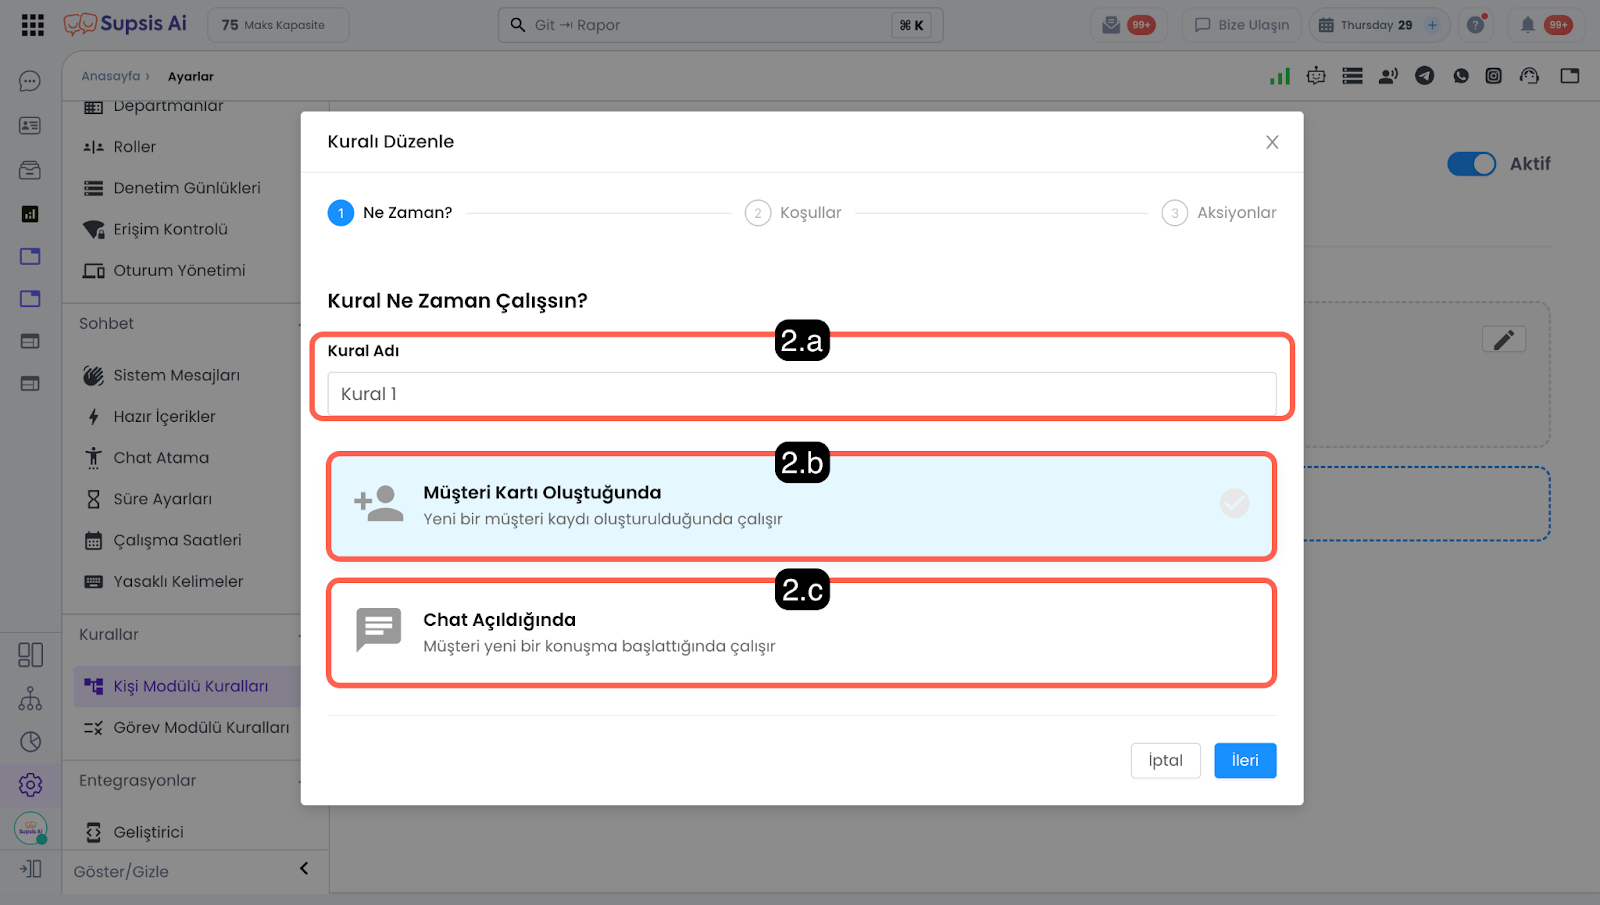Open Görev Modülü Kuralları menu item
Viewport: 1600px width, 905px height.
(200, 728)
